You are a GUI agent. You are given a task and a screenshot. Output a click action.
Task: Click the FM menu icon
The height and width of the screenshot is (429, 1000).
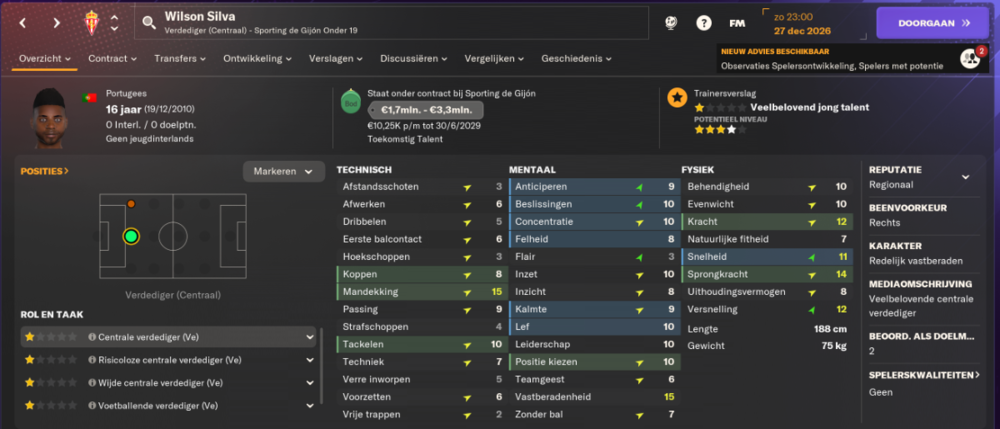(737, 23)
